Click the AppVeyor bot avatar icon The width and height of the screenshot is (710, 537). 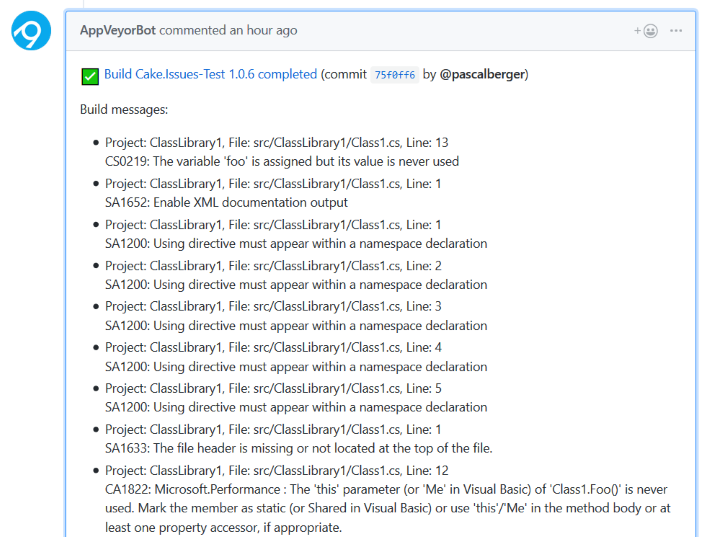(x=31, y=31)
